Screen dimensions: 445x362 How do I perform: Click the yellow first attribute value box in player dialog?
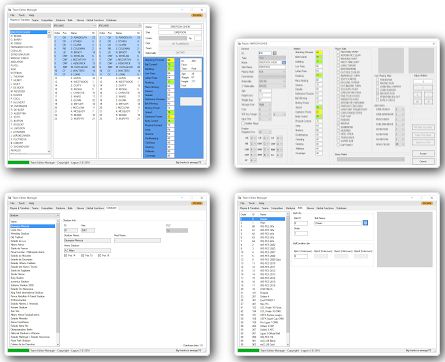click(x=319, y=52)
